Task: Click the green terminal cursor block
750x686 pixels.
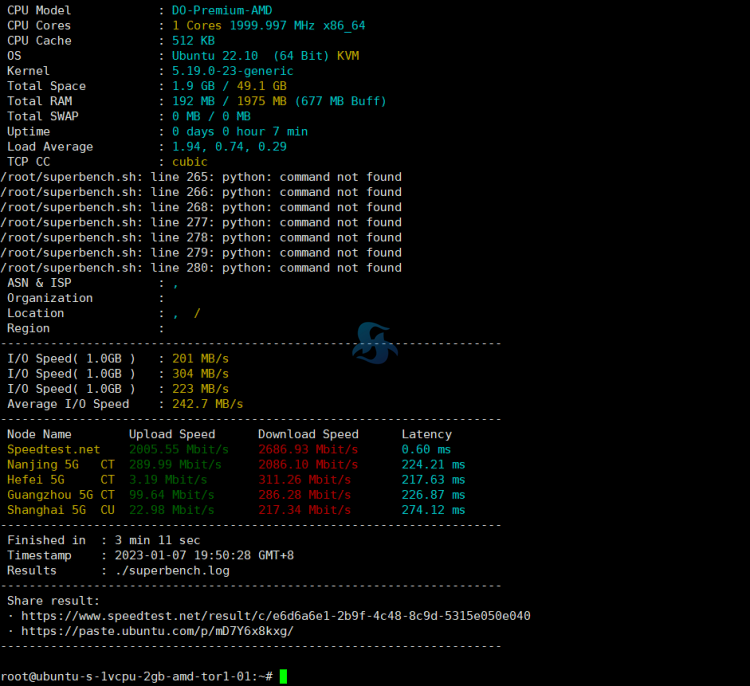Action: (x=283, y=677)
